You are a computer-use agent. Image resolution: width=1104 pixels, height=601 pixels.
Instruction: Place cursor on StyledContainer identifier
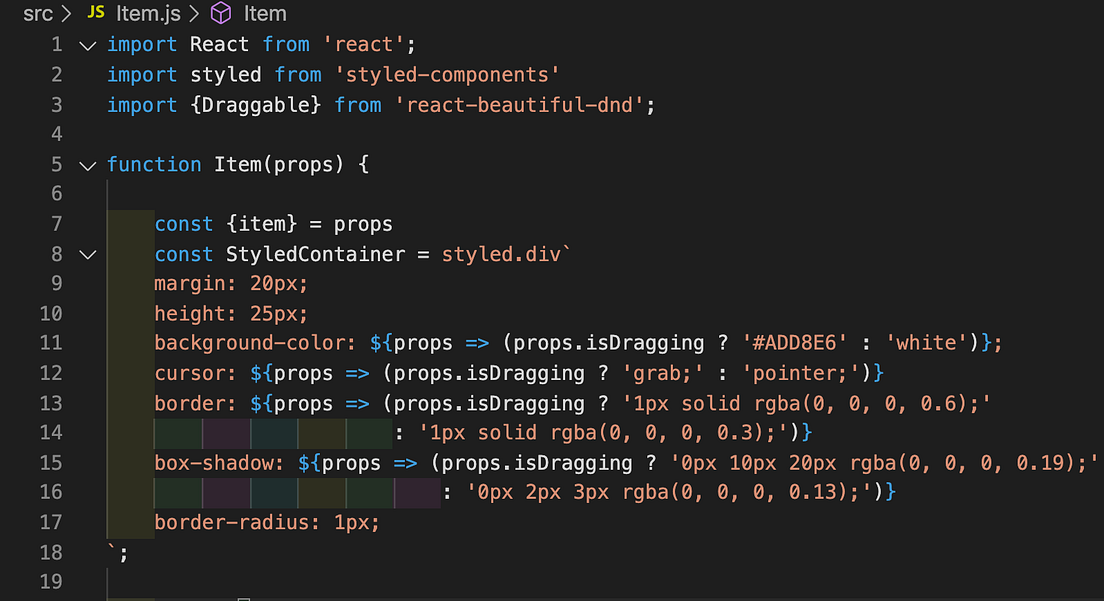tap(315, 255)
